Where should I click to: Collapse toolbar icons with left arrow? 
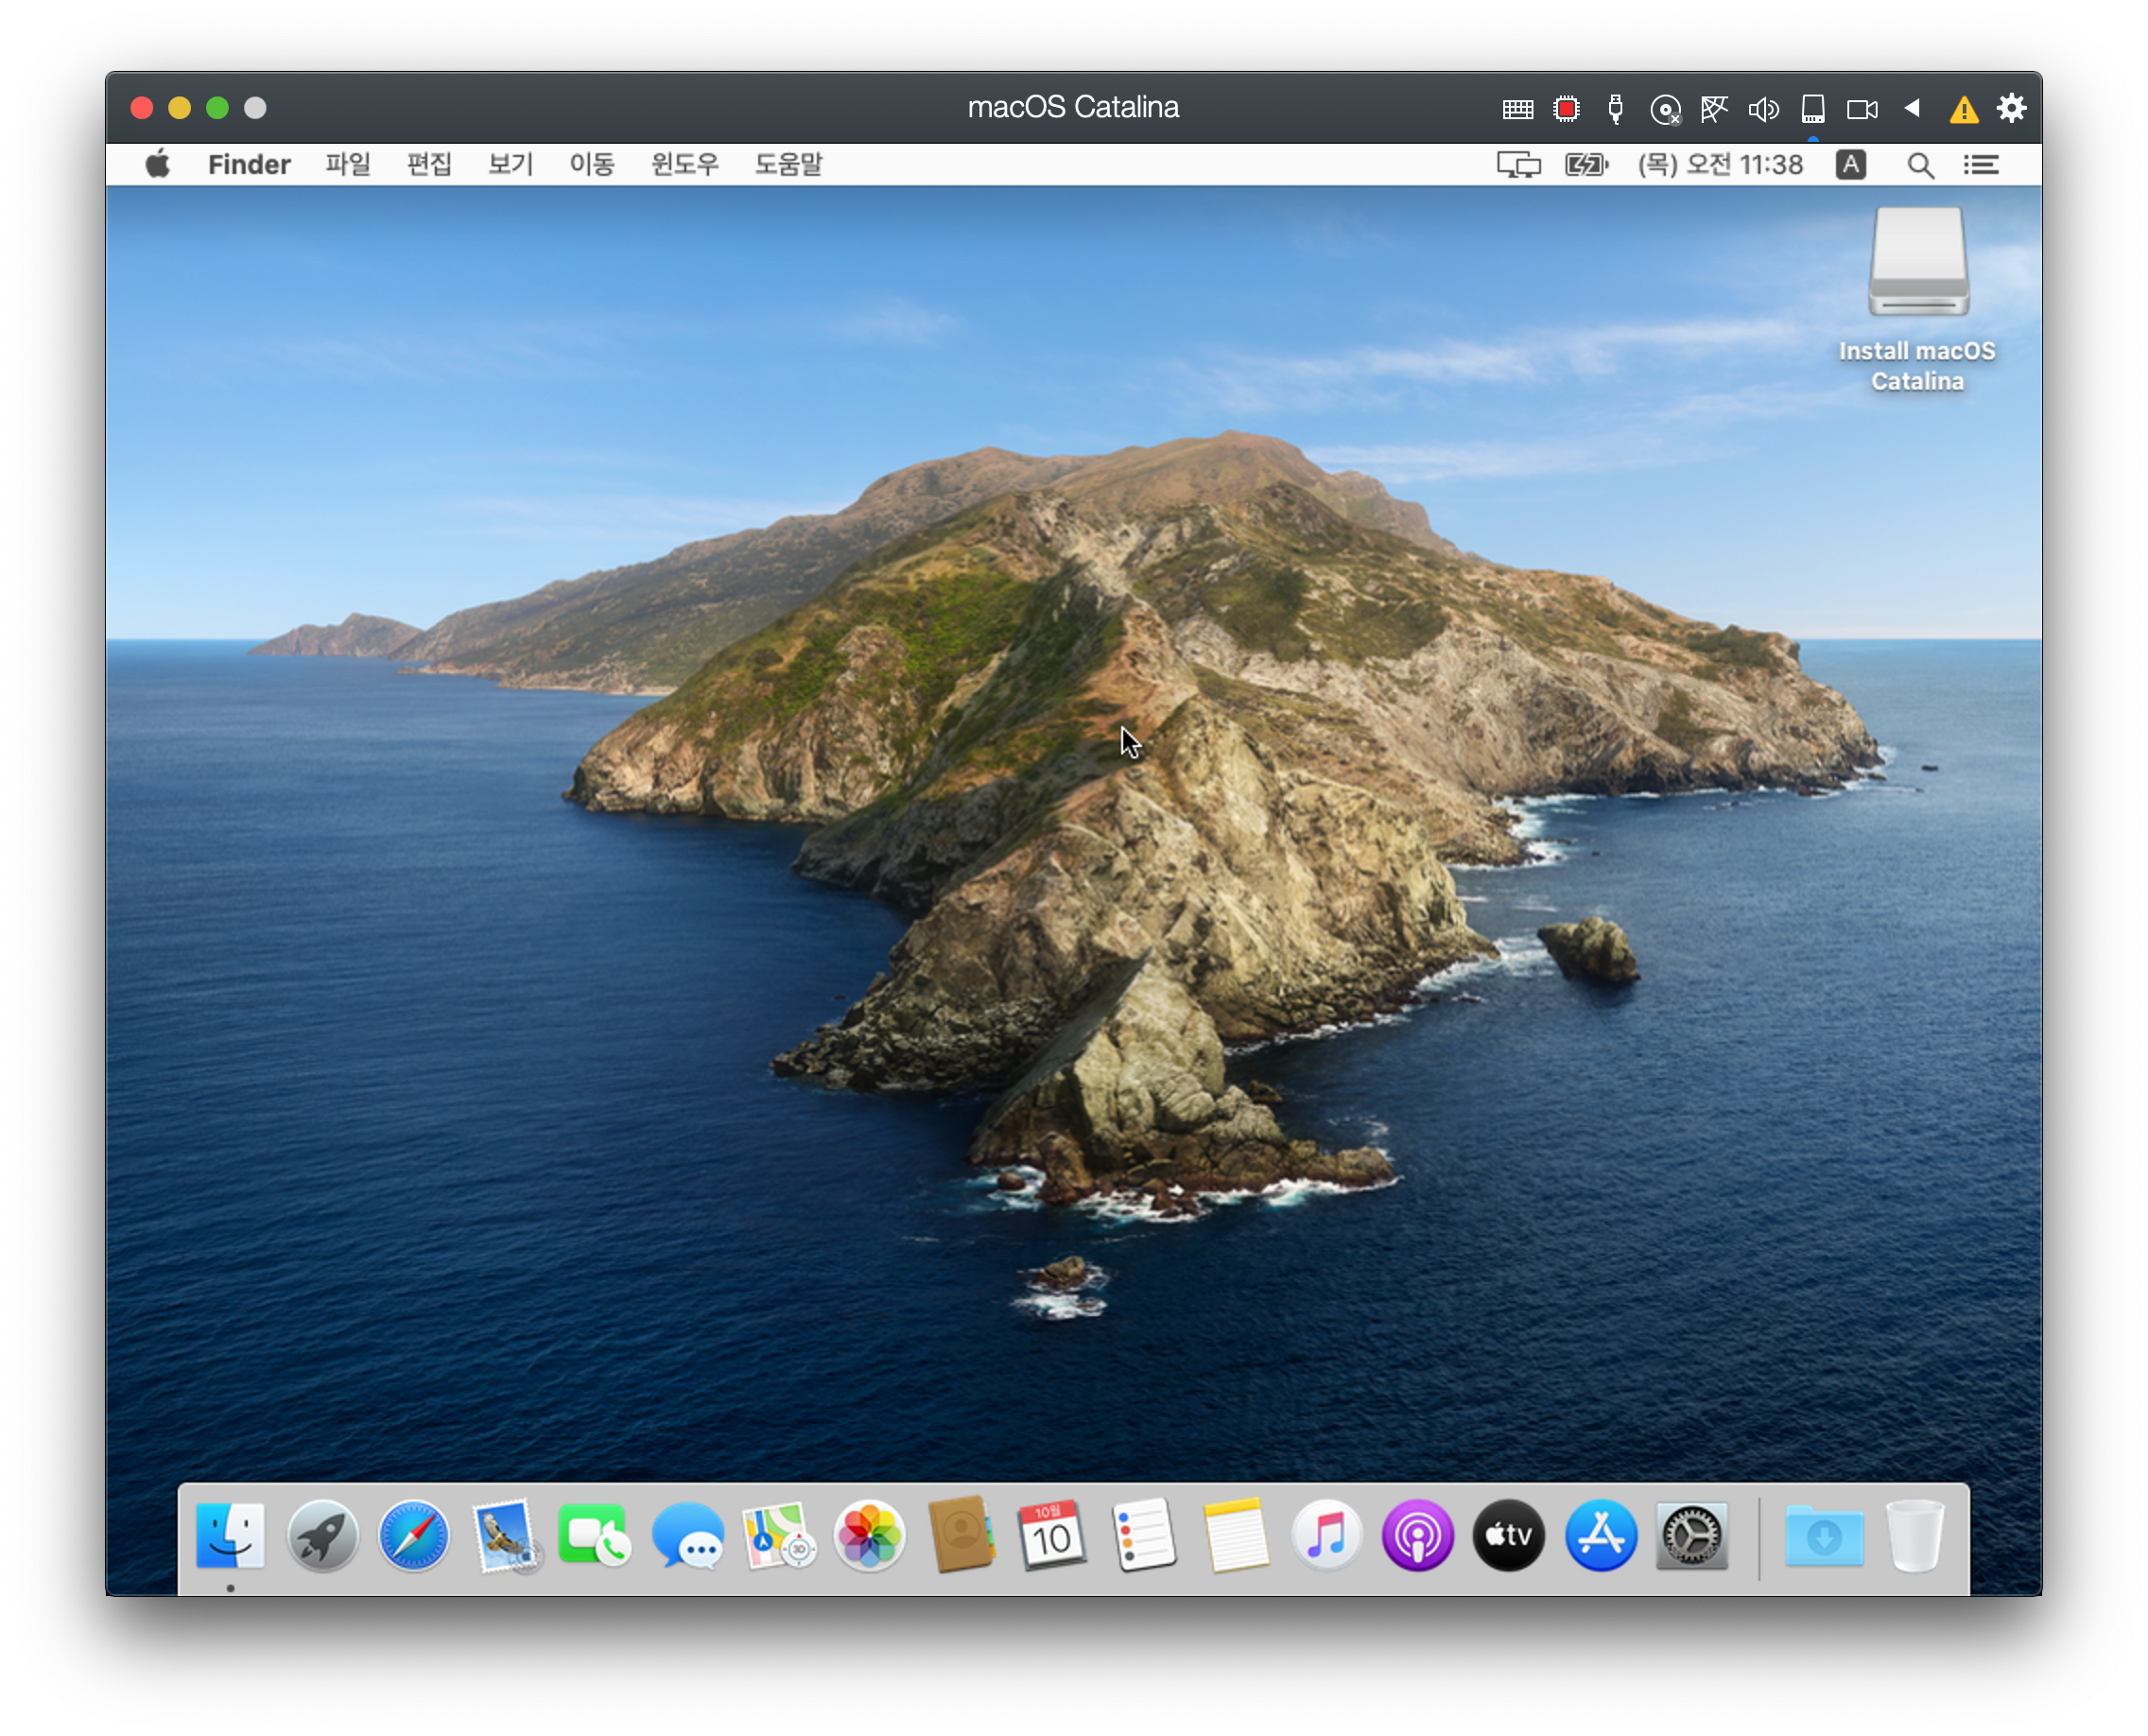(1912, 108)
